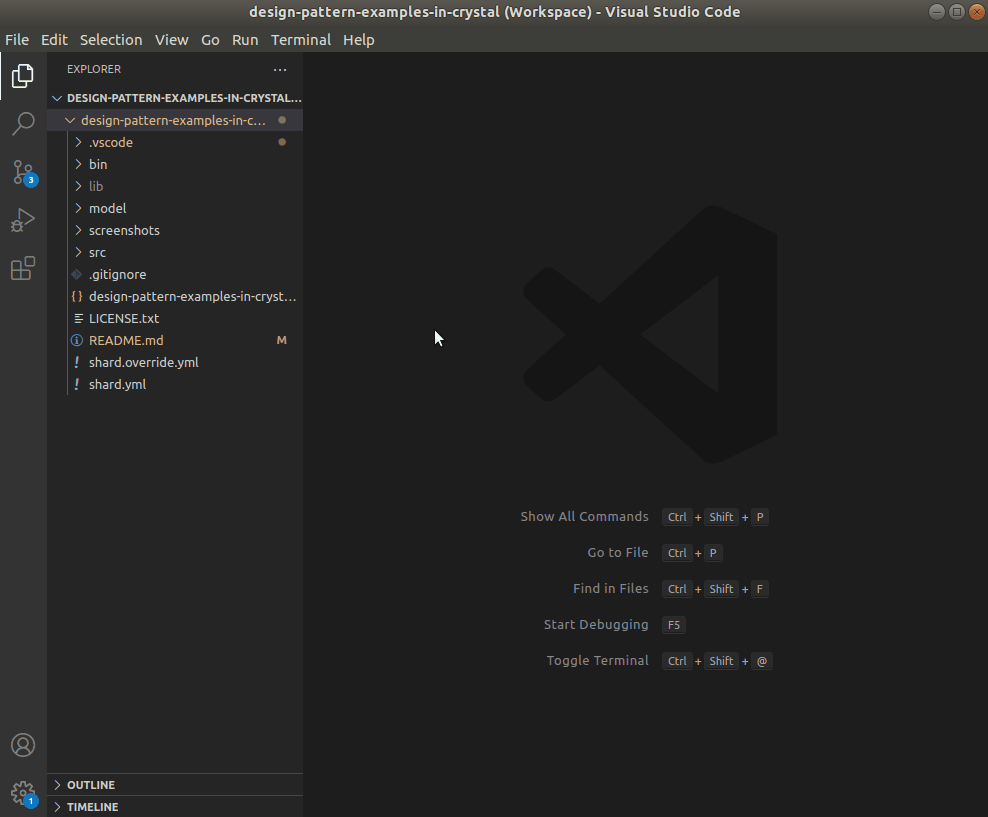
Task: Minimize the Visual Studio Code window
Action: 937,12
